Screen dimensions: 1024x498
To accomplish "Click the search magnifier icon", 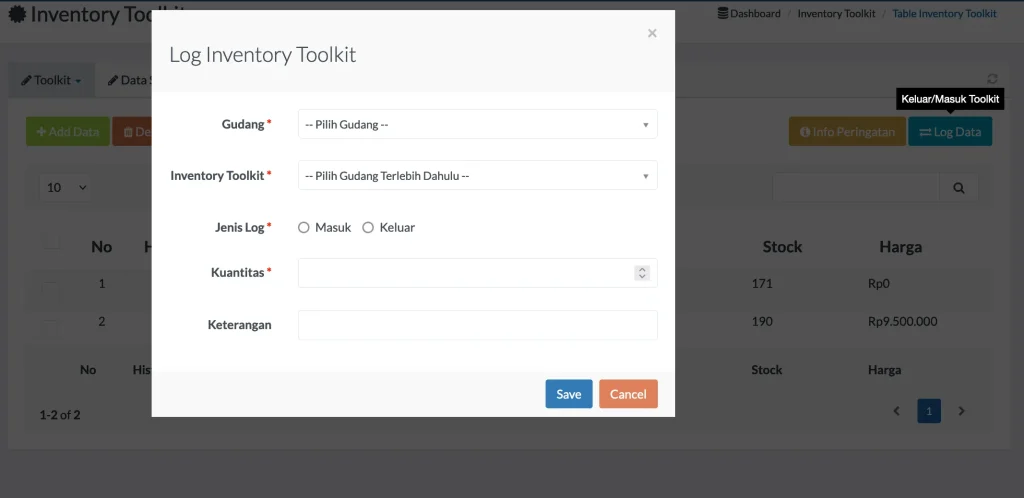I will coord(958,187).
